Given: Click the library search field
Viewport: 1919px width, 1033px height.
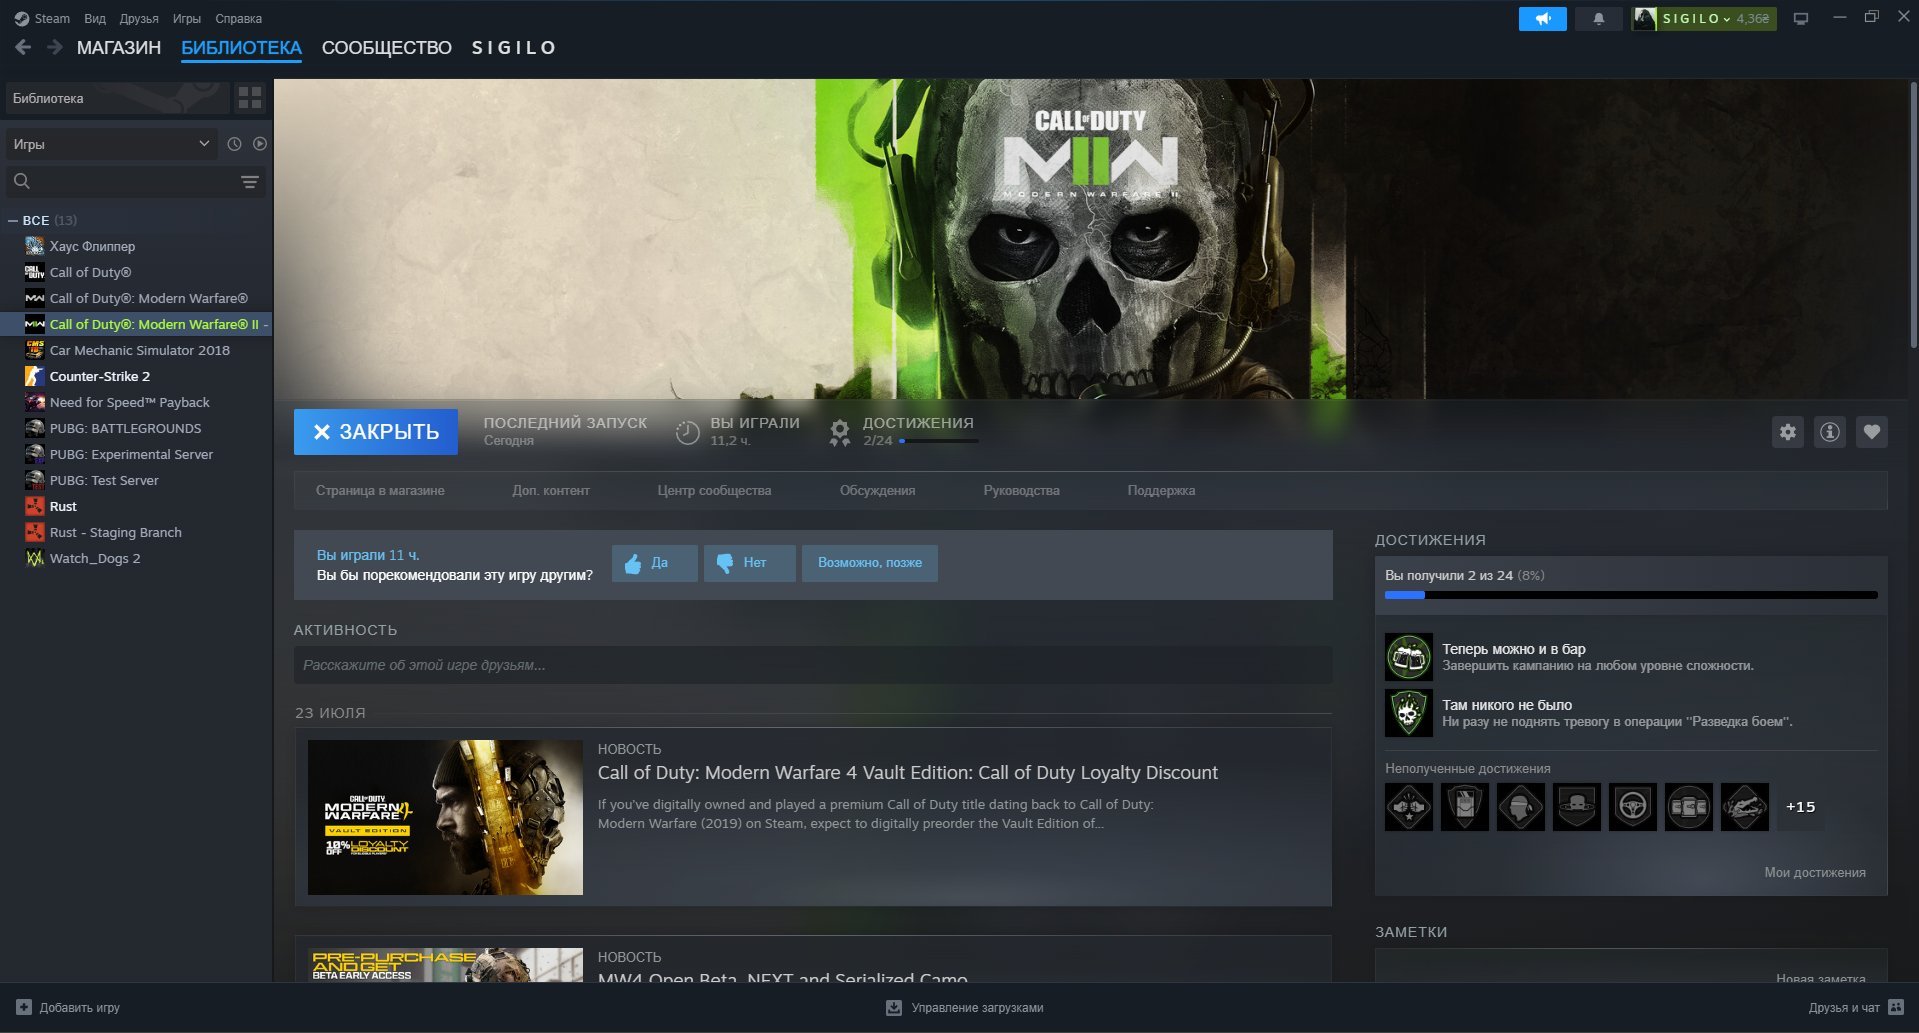Looking at the screenshot, I should pyautogui.click(x=135, y=181).
